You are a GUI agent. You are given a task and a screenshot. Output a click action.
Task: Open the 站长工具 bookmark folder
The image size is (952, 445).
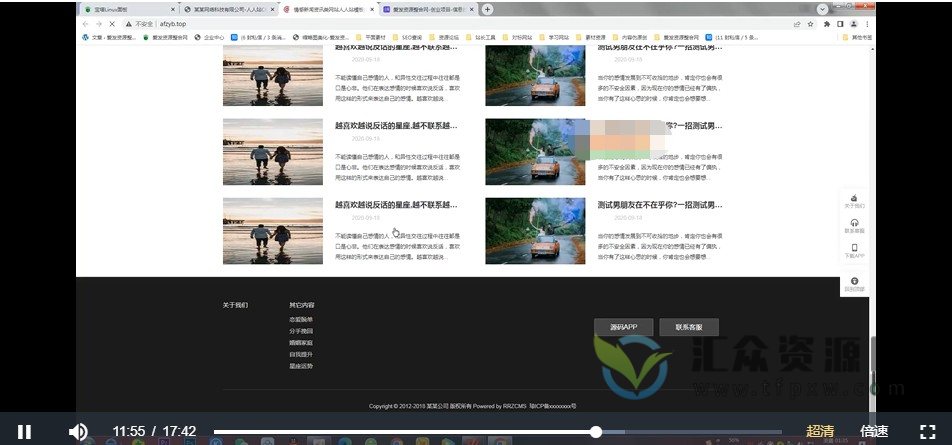point(481,37)
